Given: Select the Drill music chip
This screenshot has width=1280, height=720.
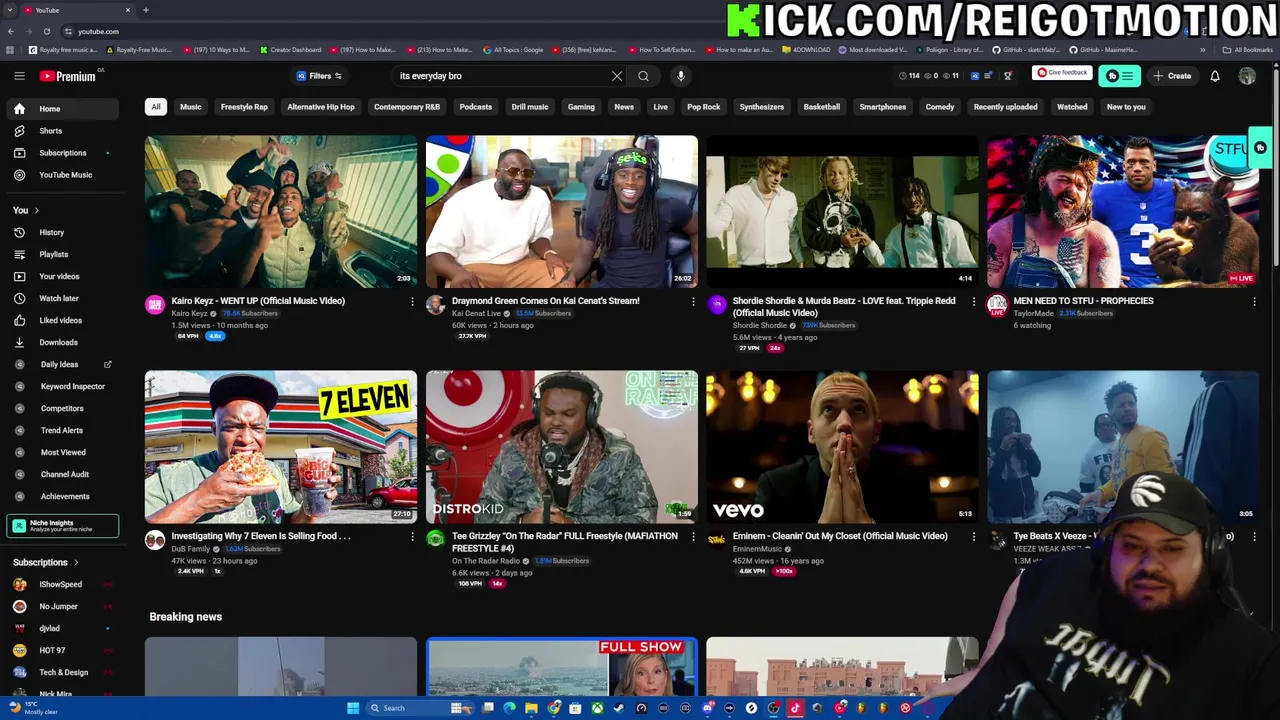Looking at the screenshot, I should 530,107.
